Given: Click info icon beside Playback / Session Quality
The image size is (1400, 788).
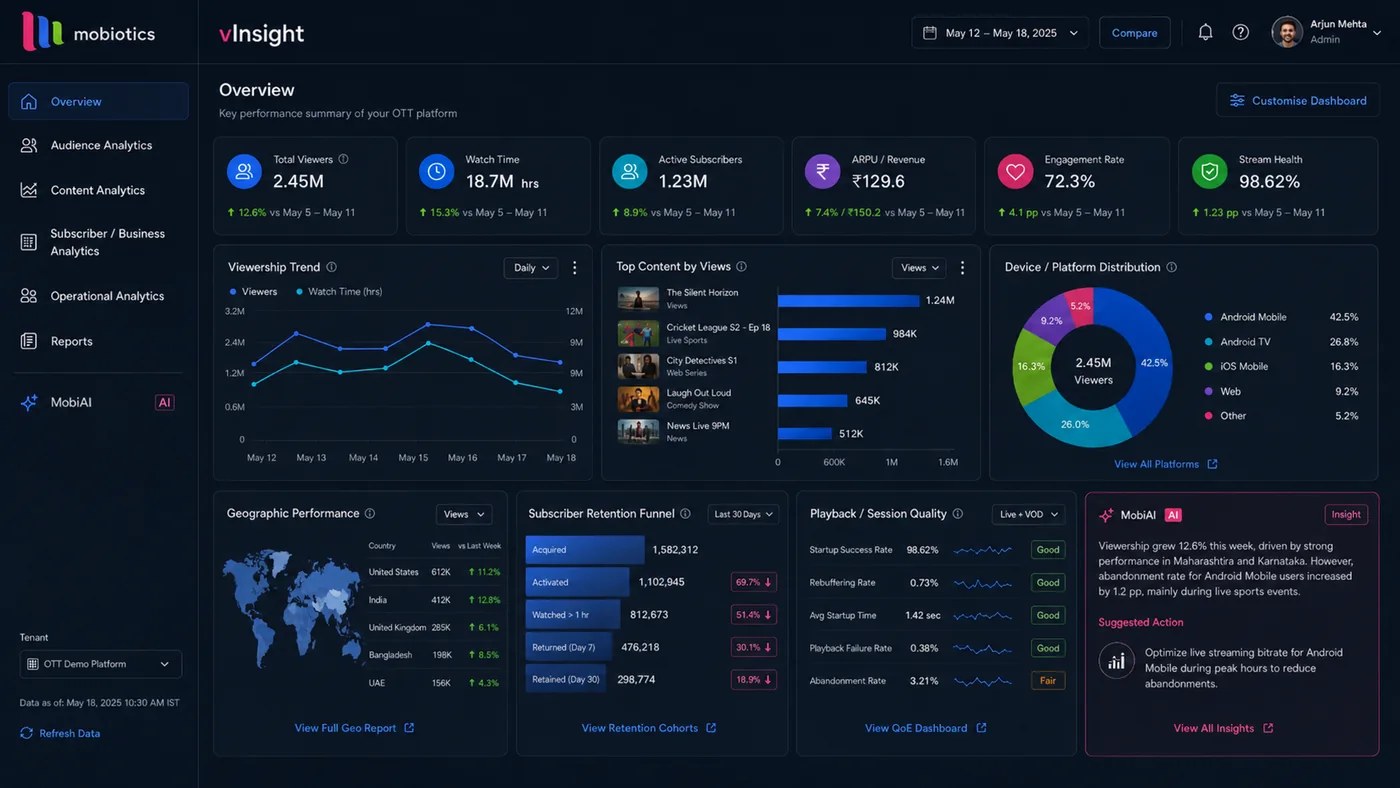Looking at the screenshot, I should point(958,514).
